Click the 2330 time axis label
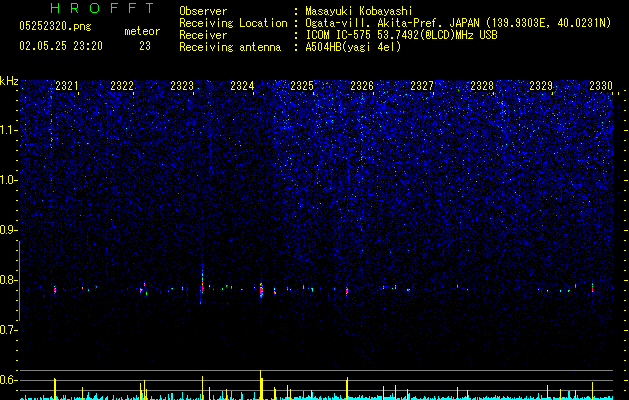The image size is (629, 400). tap(601, 86)
